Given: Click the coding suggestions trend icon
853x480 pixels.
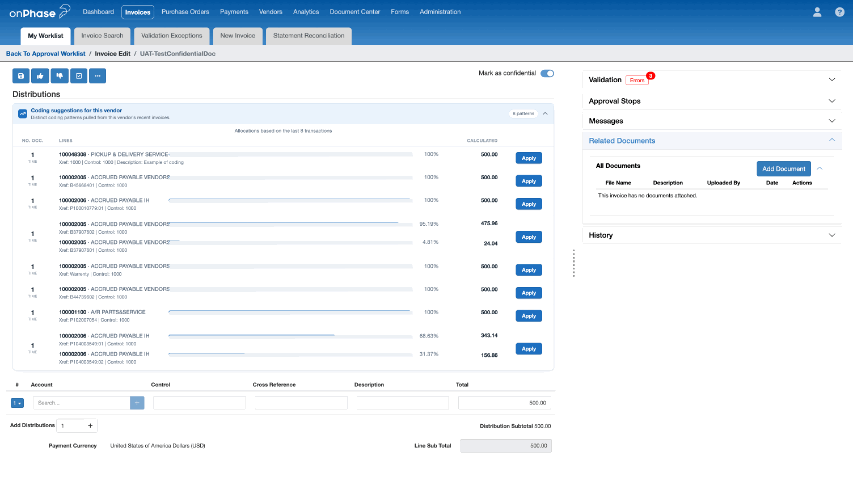Looking at the screenshot, I should pyautogui.click(x=22, y=114).
